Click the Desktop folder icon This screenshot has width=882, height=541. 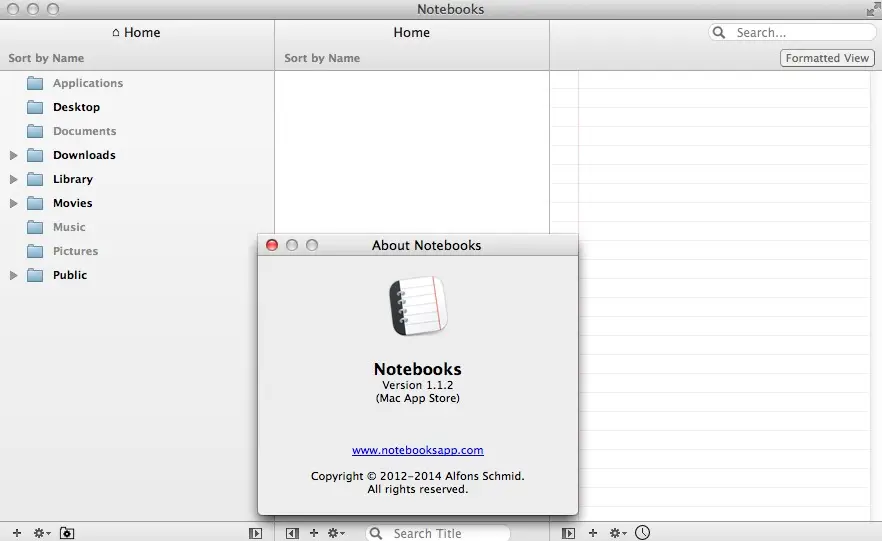[x=35, y=107]
